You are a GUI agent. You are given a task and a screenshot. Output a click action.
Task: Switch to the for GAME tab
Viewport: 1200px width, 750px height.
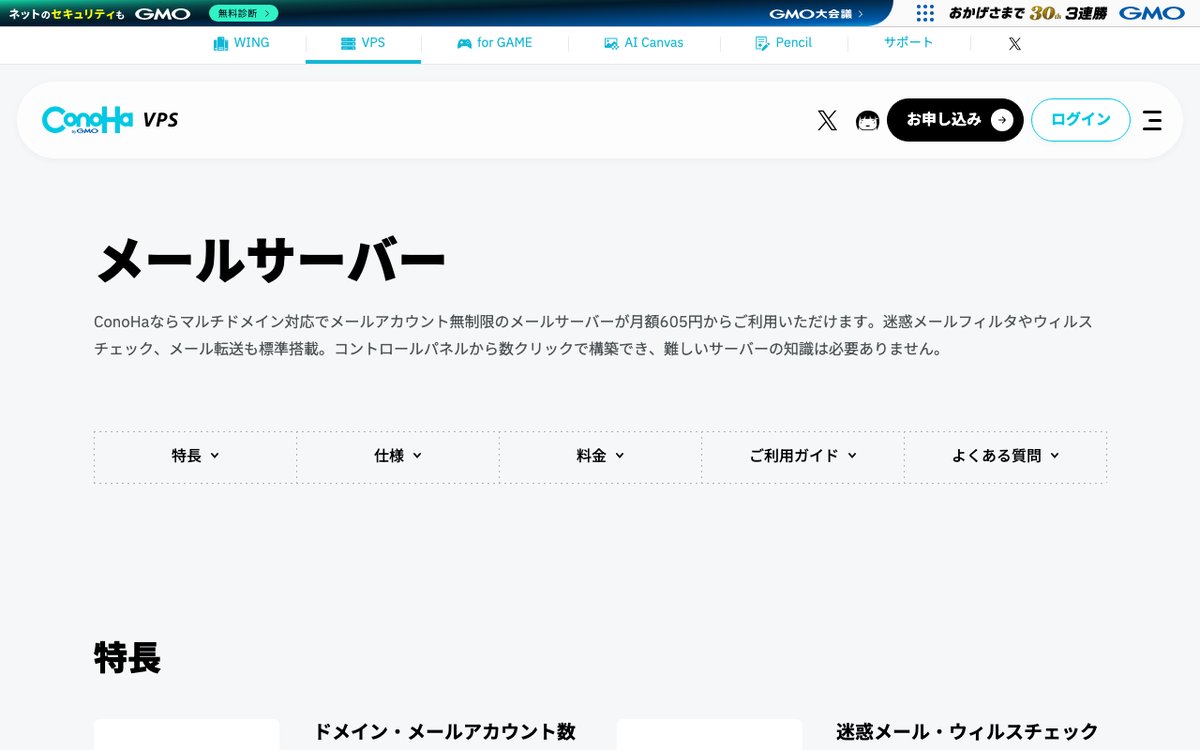coord(495,43)
